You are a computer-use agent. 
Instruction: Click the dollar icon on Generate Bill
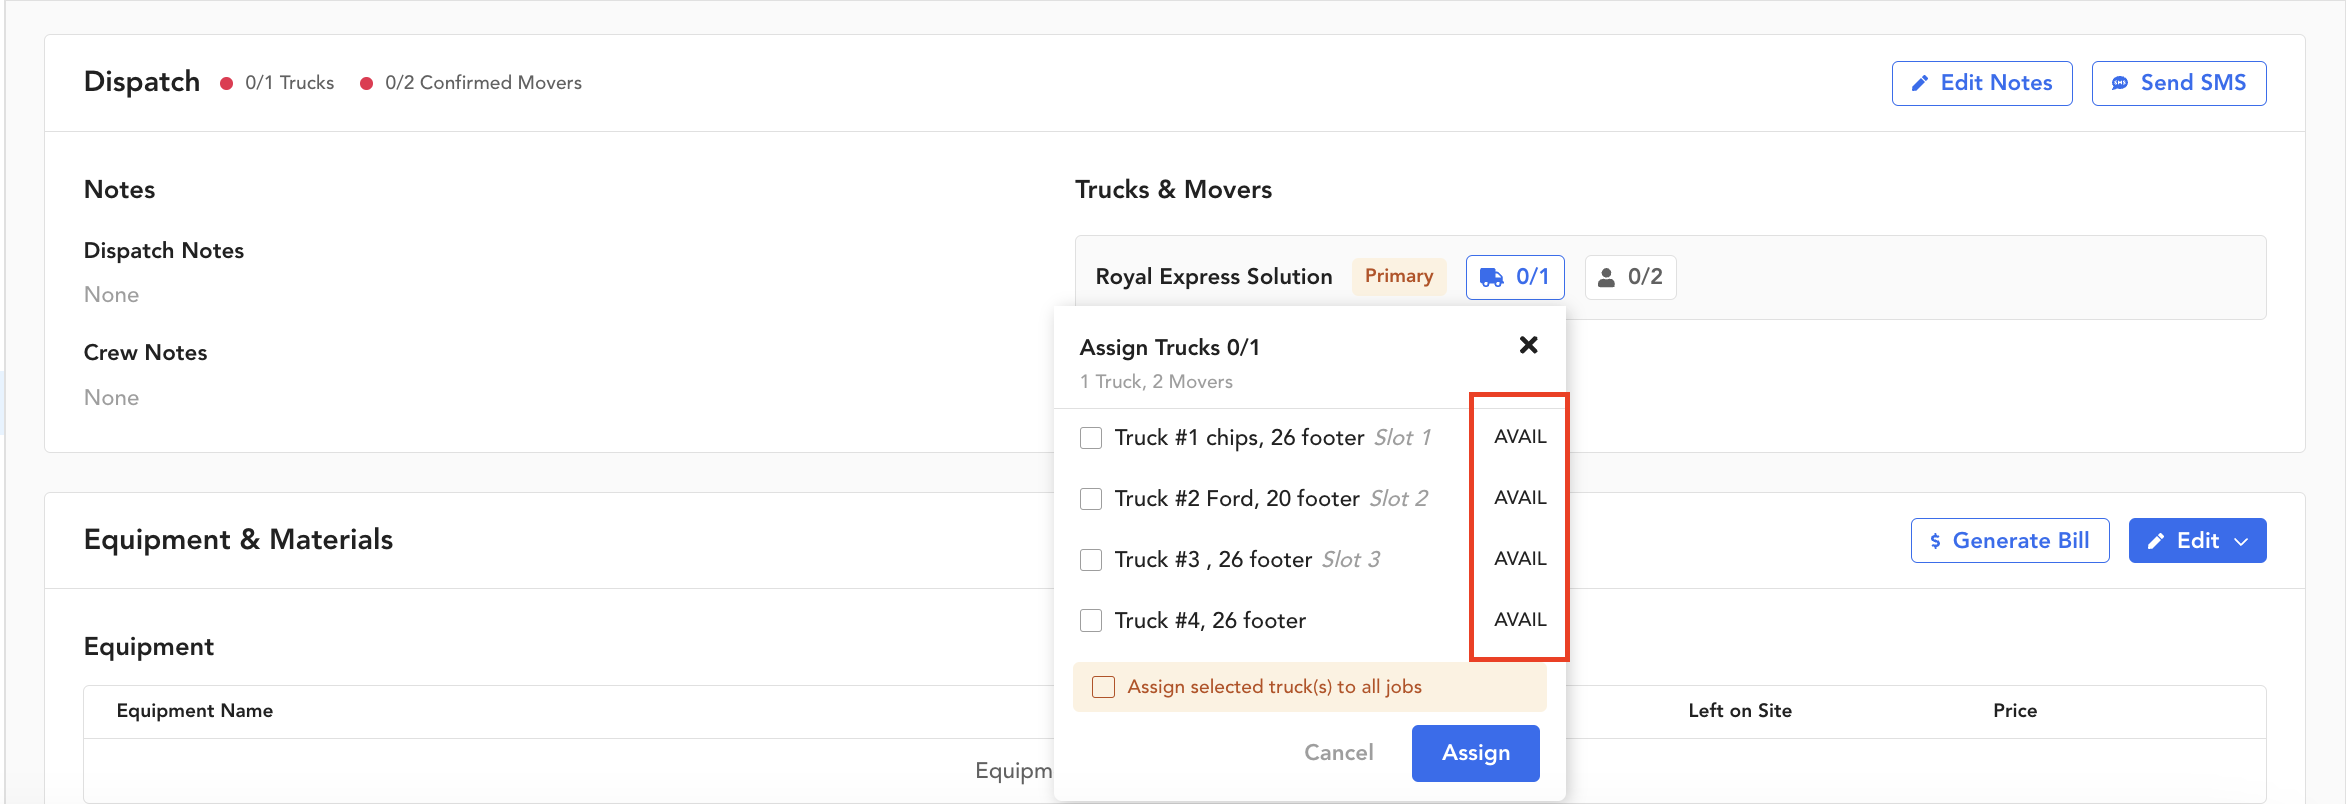click(x=1936, y=541)
